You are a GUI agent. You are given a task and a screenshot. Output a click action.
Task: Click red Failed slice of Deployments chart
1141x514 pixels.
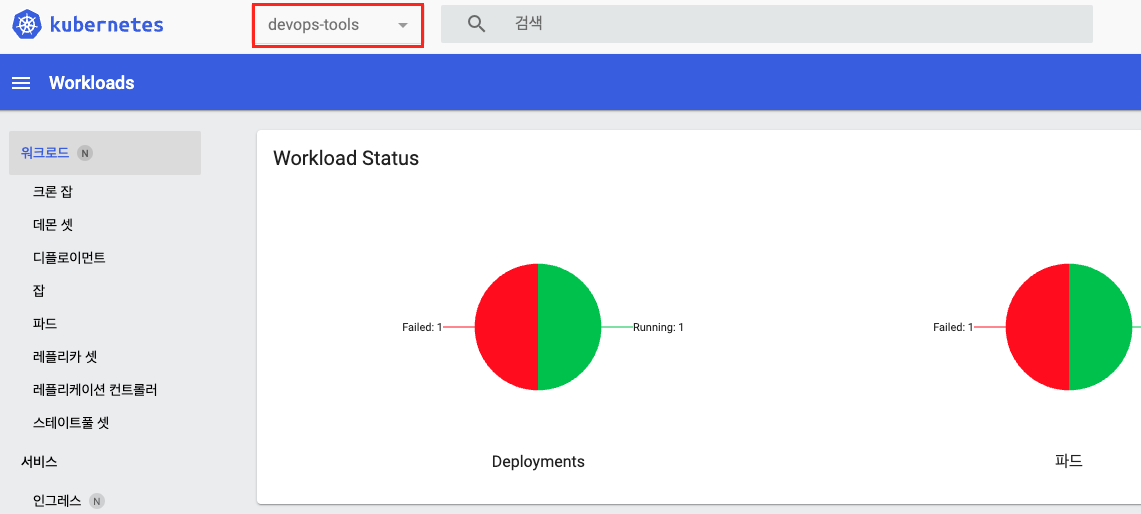[x=506, y=327]
